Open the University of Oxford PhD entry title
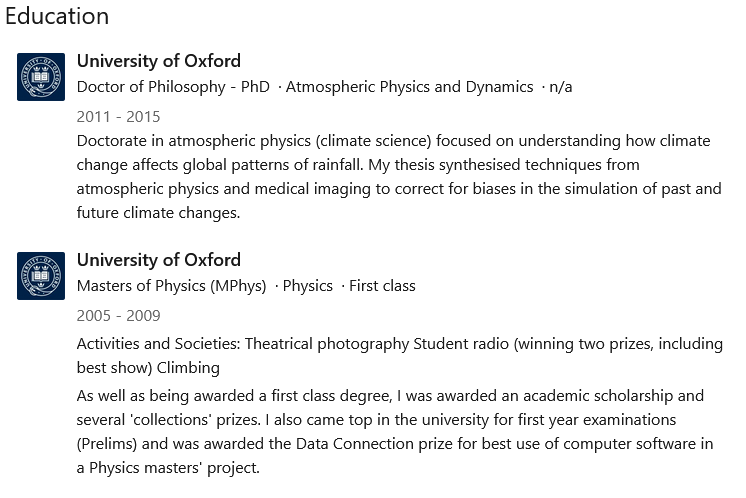 (159, 61)
